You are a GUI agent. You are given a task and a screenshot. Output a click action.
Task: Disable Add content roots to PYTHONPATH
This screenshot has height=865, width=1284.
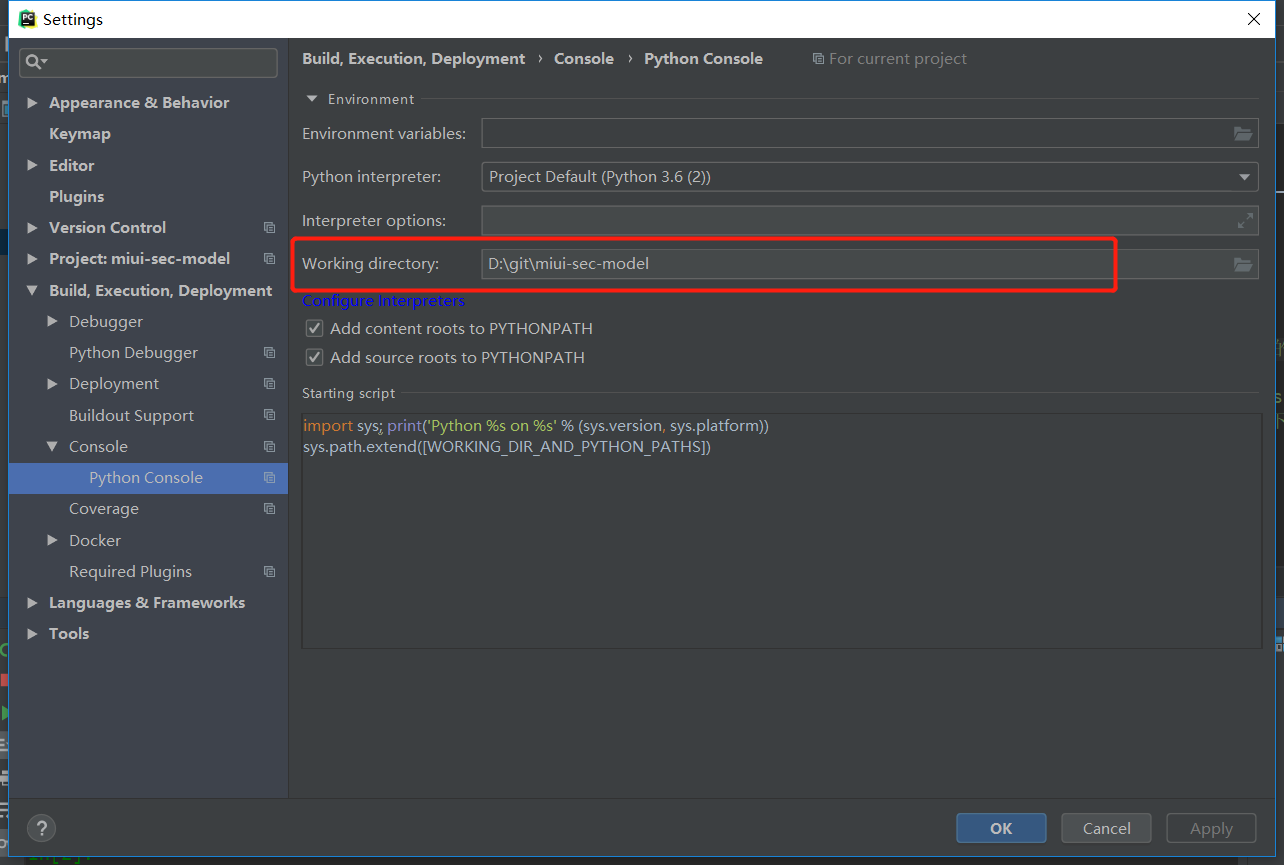(314, 328)
